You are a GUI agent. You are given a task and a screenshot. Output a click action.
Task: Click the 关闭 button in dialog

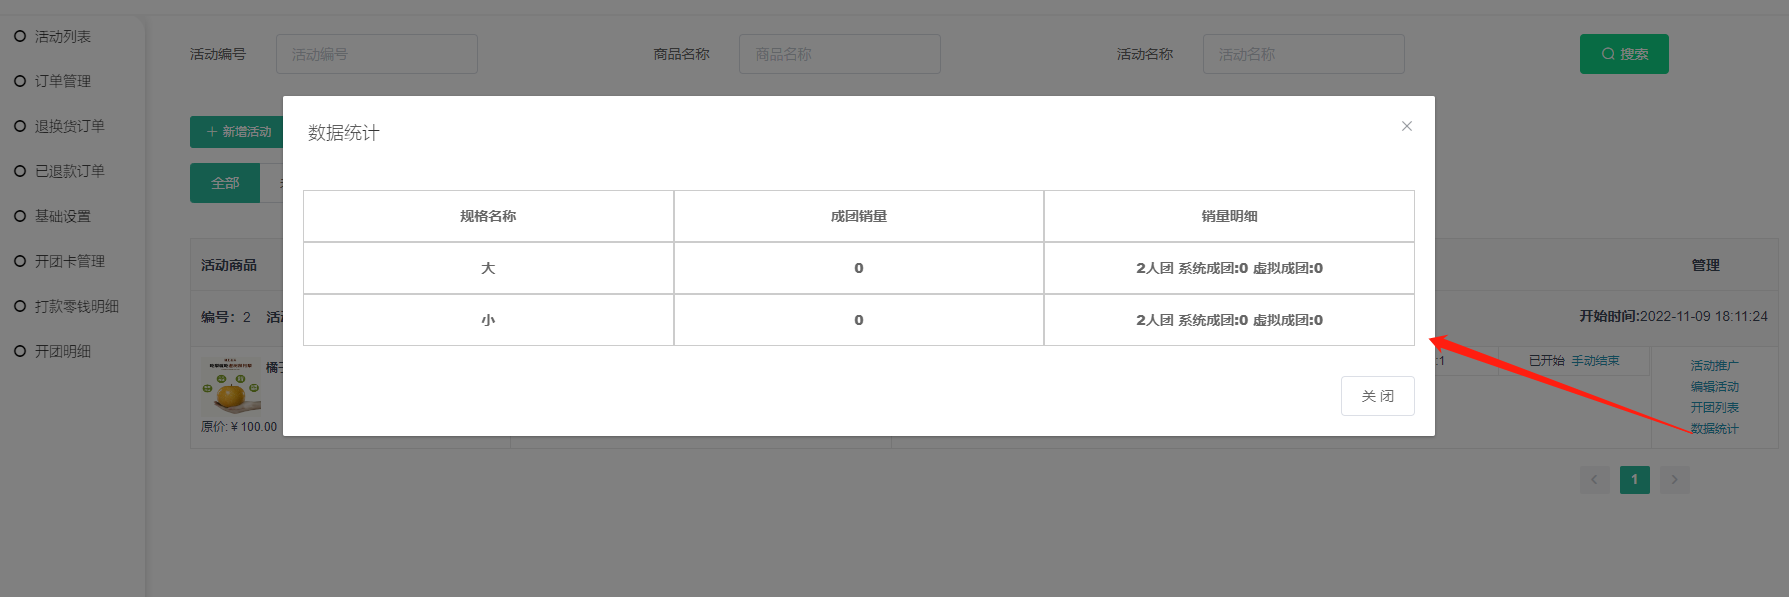coord(1377,396)
